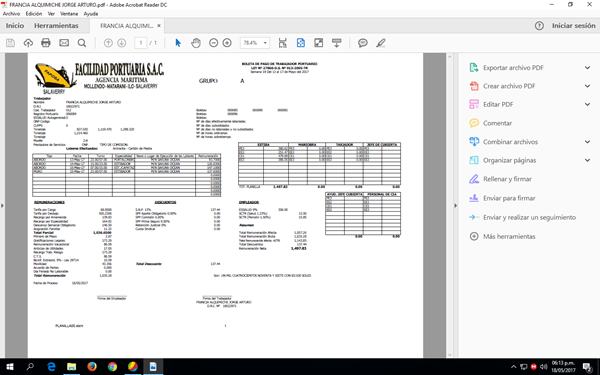This screenshot has height=375, width=600.
Task: Expand the Combinar archivos section
Action: (x=587, y=142)
